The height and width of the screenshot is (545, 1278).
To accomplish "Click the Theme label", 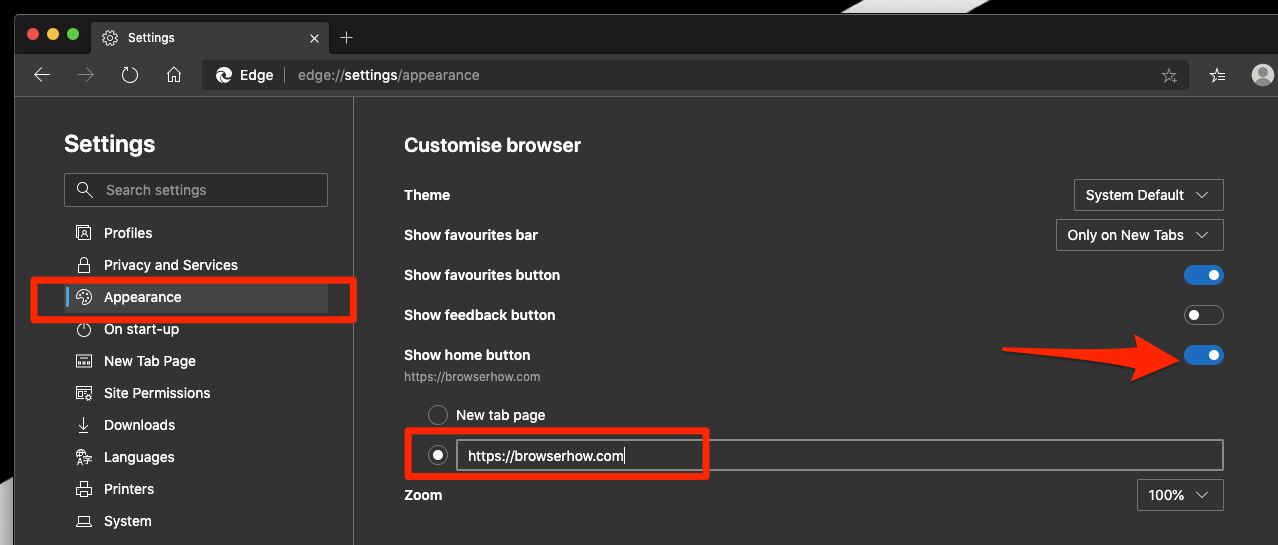I will pos(427,195).
